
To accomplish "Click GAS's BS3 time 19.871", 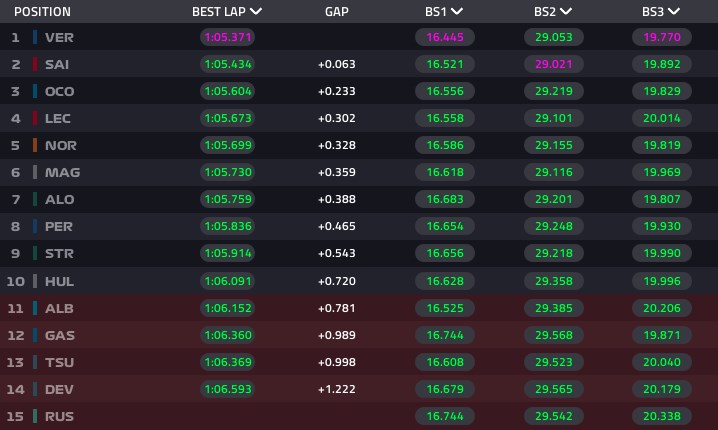I will tap(660, 335).
